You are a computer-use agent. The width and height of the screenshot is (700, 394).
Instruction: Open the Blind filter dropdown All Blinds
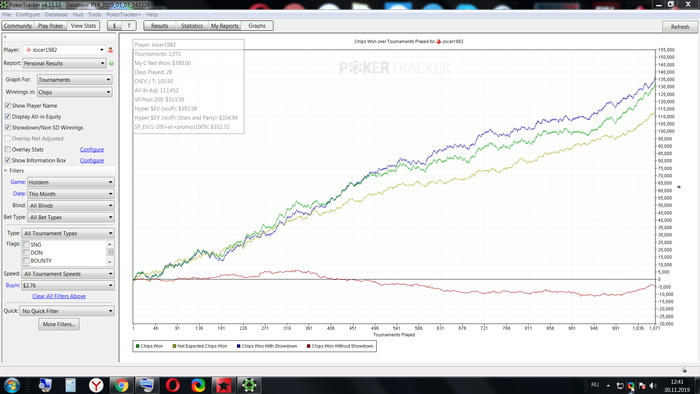(71, 206)
